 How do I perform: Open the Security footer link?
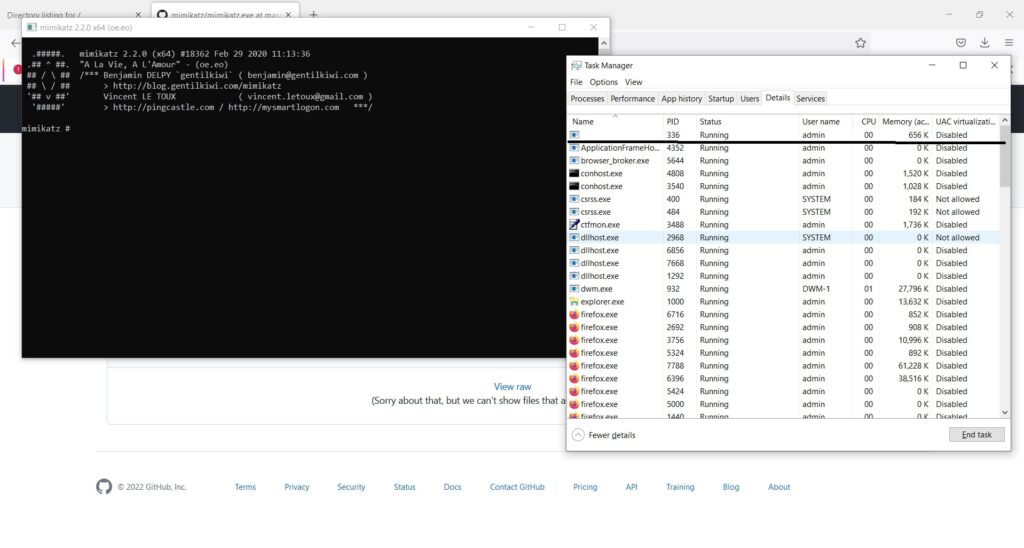pos(351,487)
